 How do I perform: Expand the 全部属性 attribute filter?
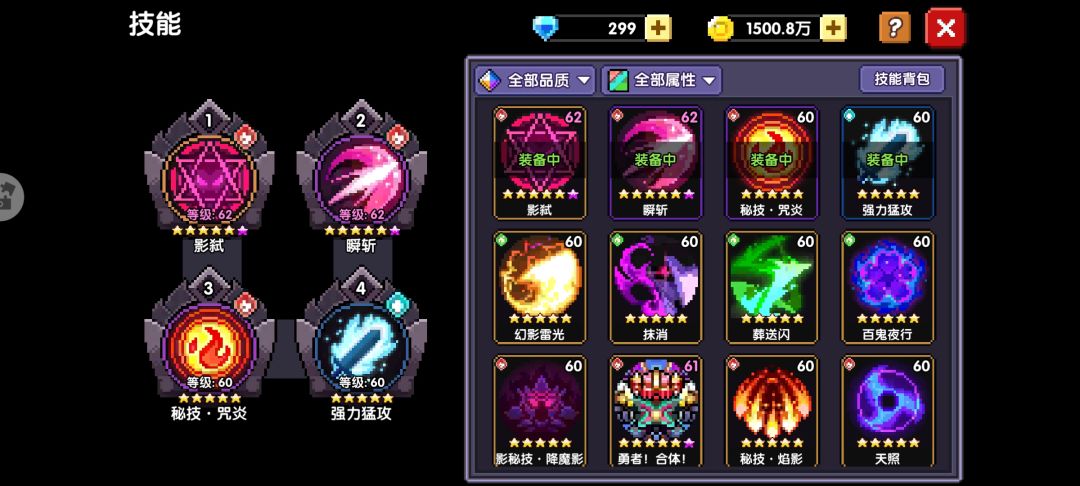[661, 81]
